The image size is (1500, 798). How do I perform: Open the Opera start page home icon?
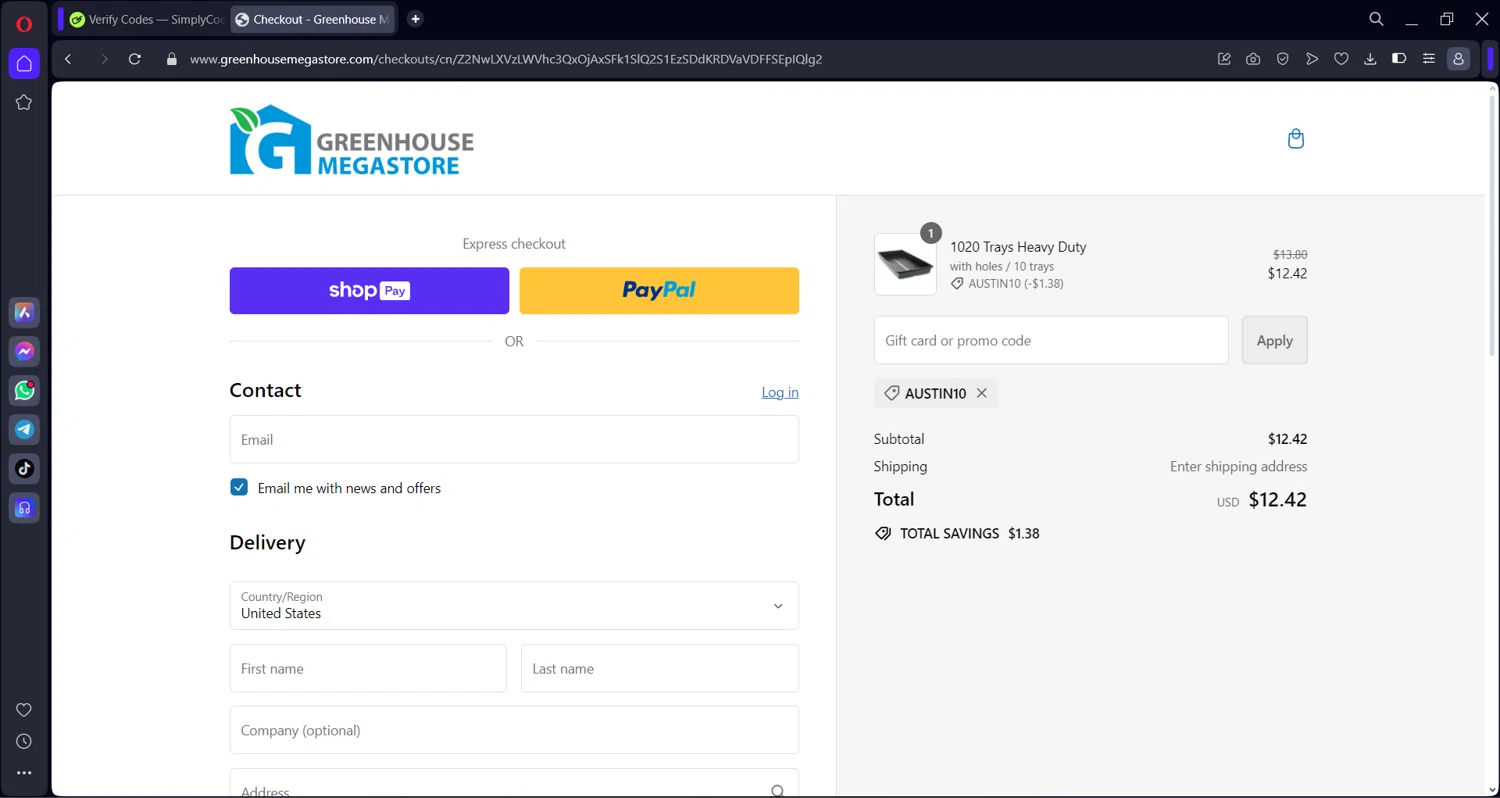pos(24,64)
